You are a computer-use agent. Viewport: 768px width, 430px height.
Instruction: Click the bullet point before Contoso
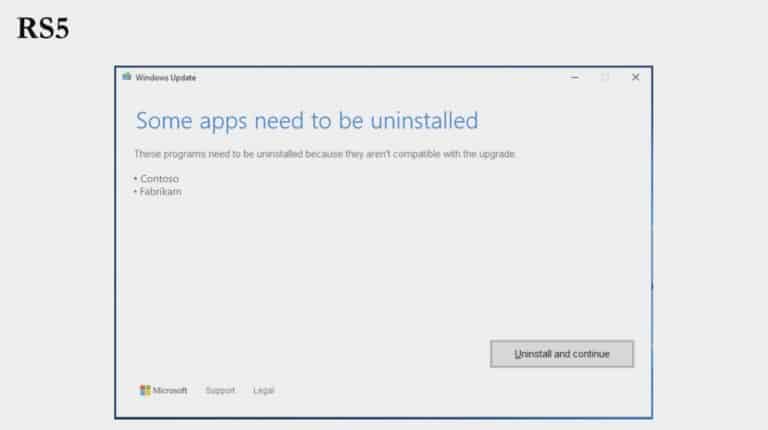[x=136, y=178]
